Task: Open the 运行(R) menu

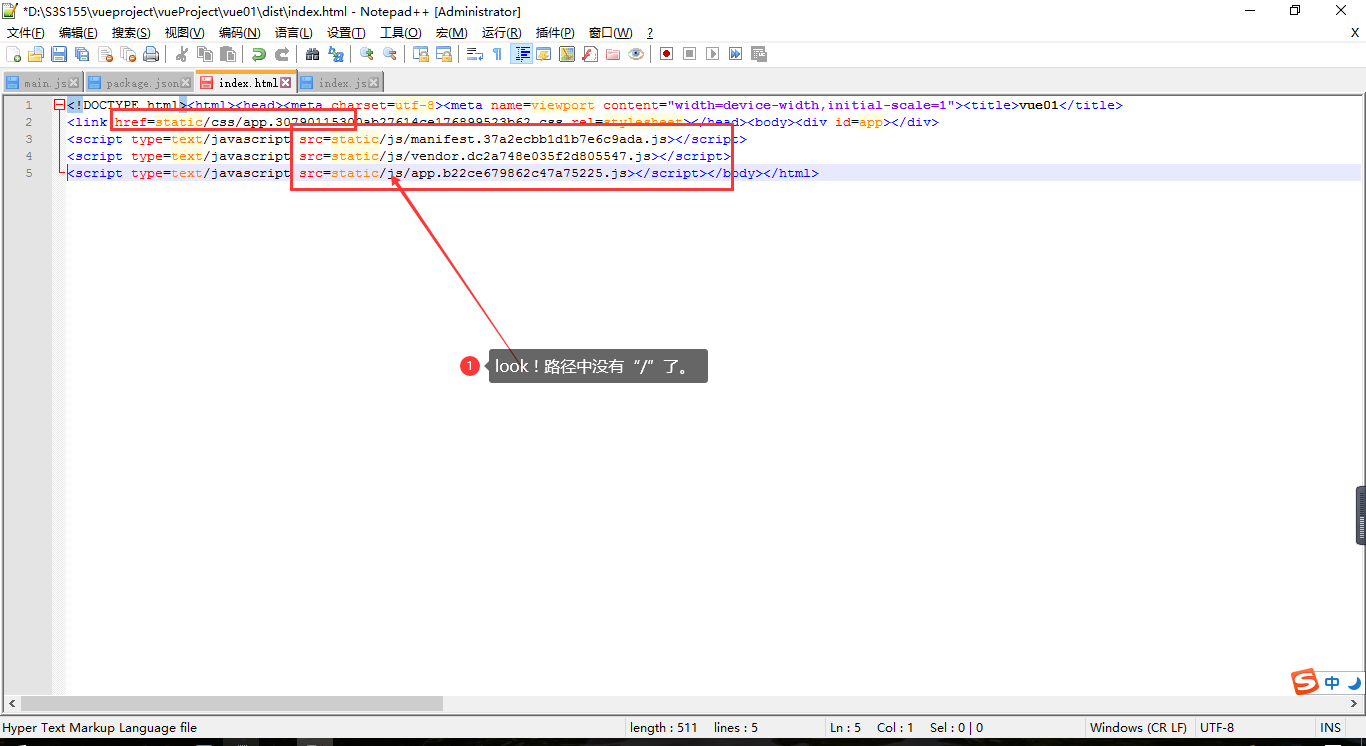Action: click(501, 33)
